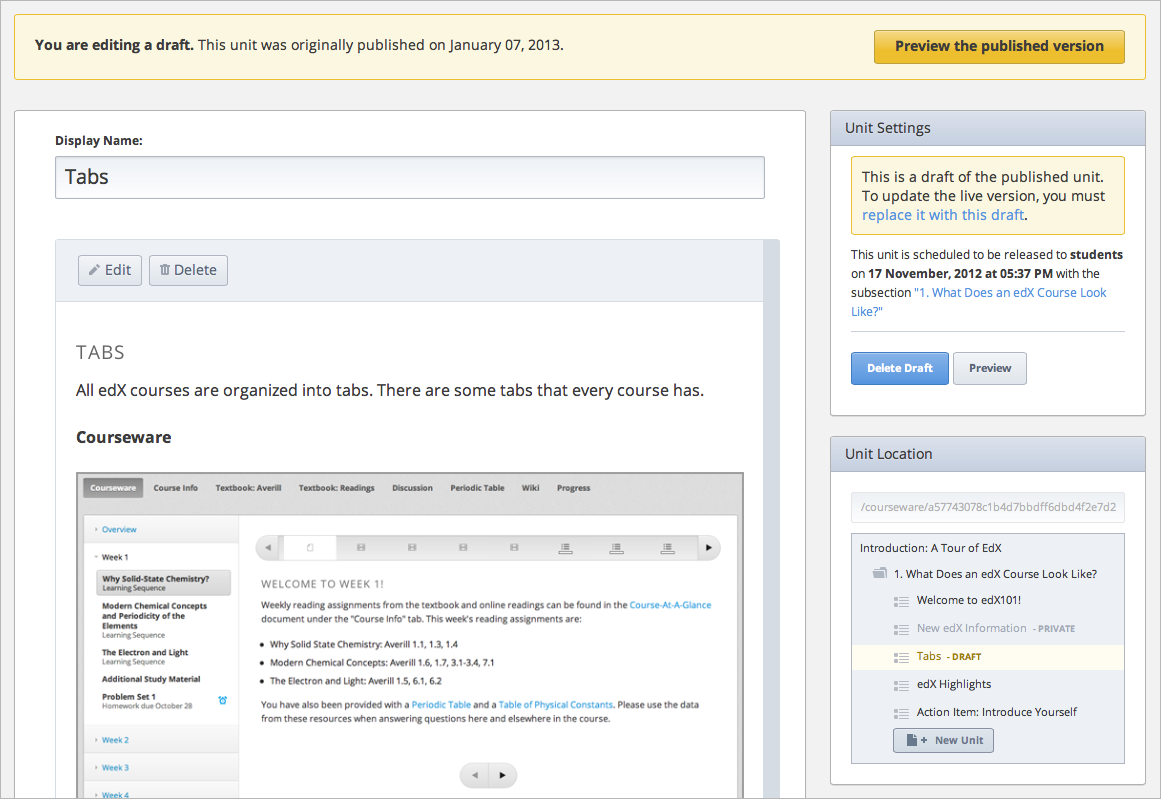Click the list icon beside Welcome to edX101!
Screen dimensions: 1161x799
(900, 601)
